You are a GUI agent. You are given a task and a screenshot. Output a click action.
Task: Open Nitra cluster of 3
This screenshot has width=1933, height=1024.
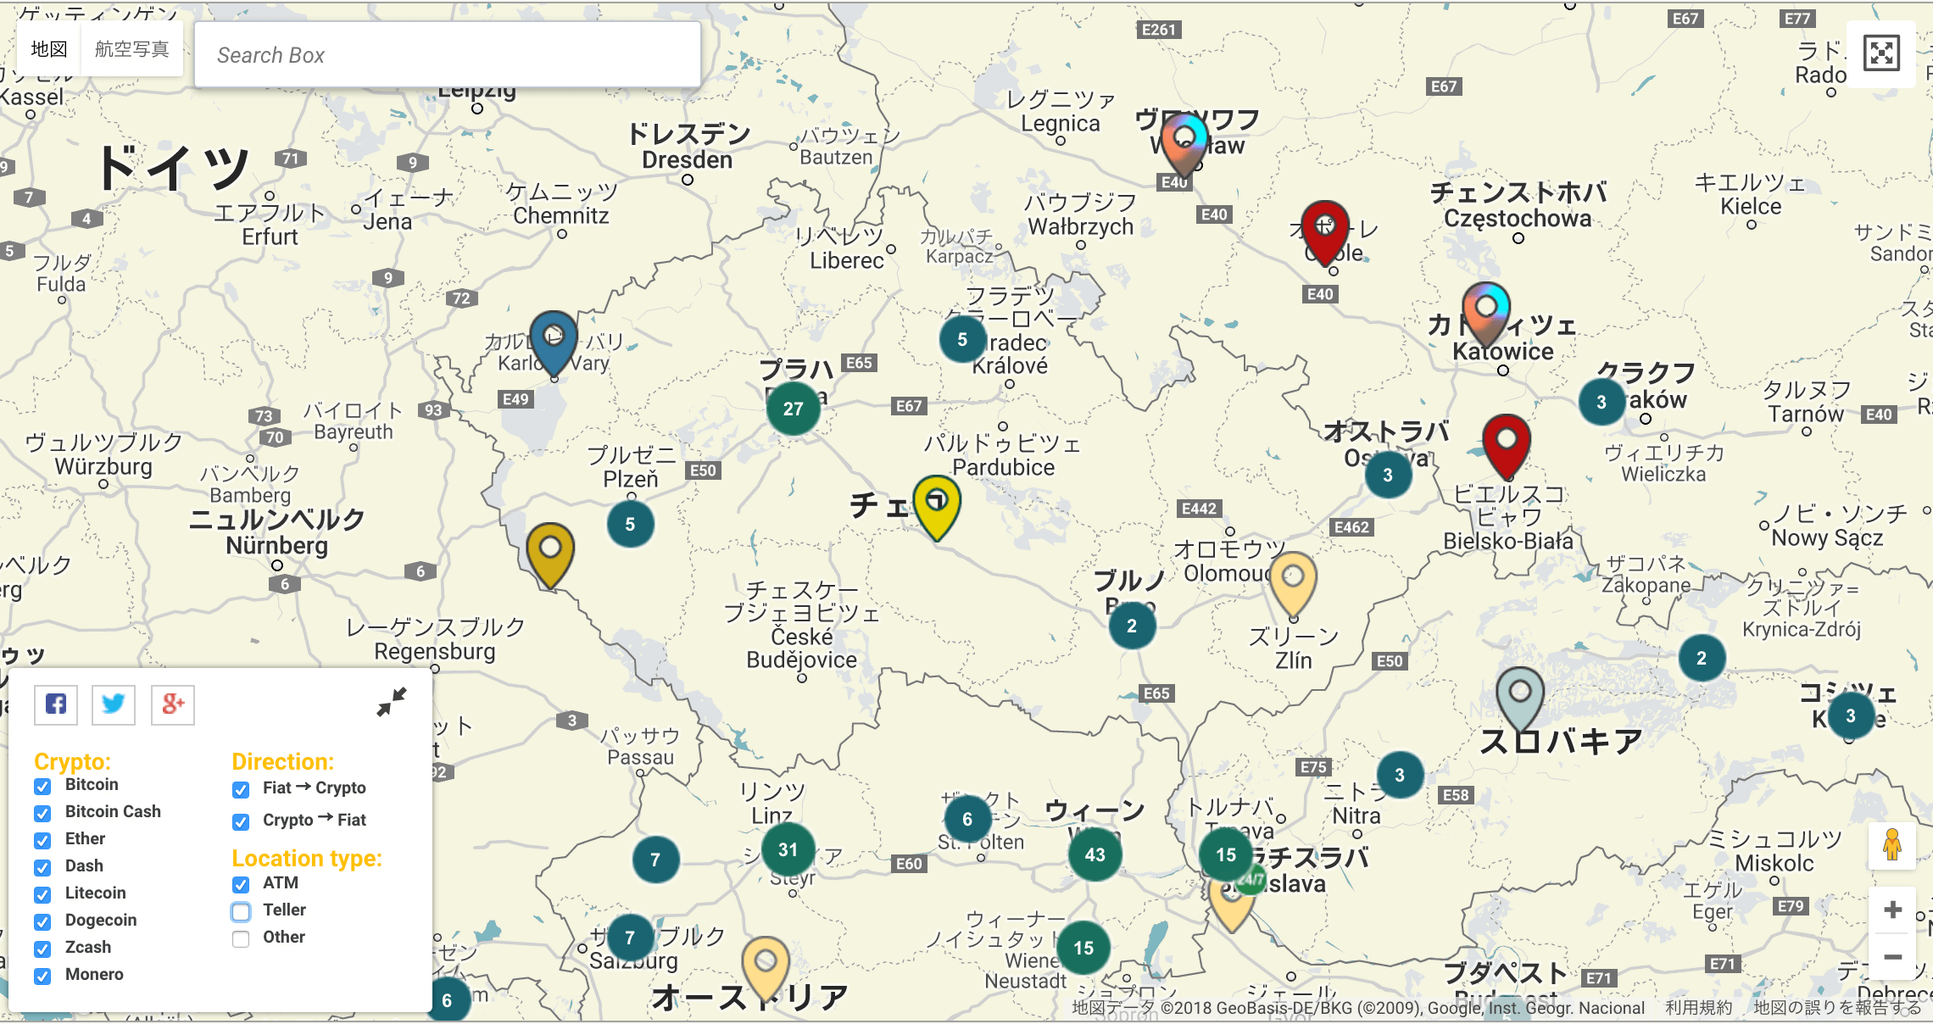coord(1400,774)
